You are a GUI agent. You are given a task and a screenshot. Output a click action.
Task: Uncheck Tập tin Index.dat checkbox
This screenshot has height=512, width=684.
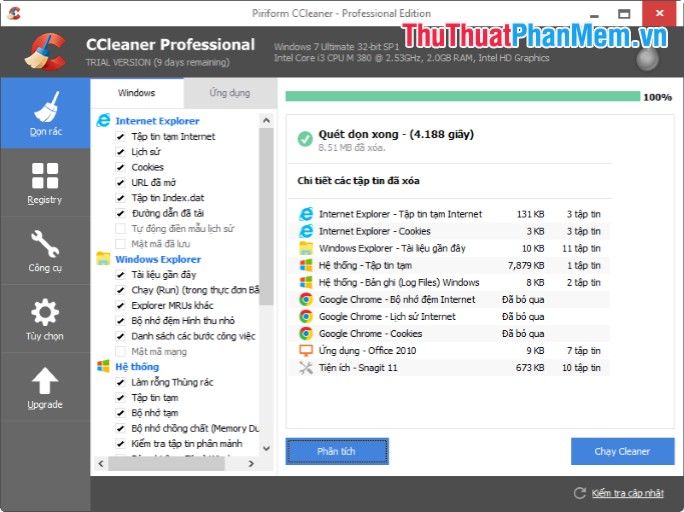[120, 198]
